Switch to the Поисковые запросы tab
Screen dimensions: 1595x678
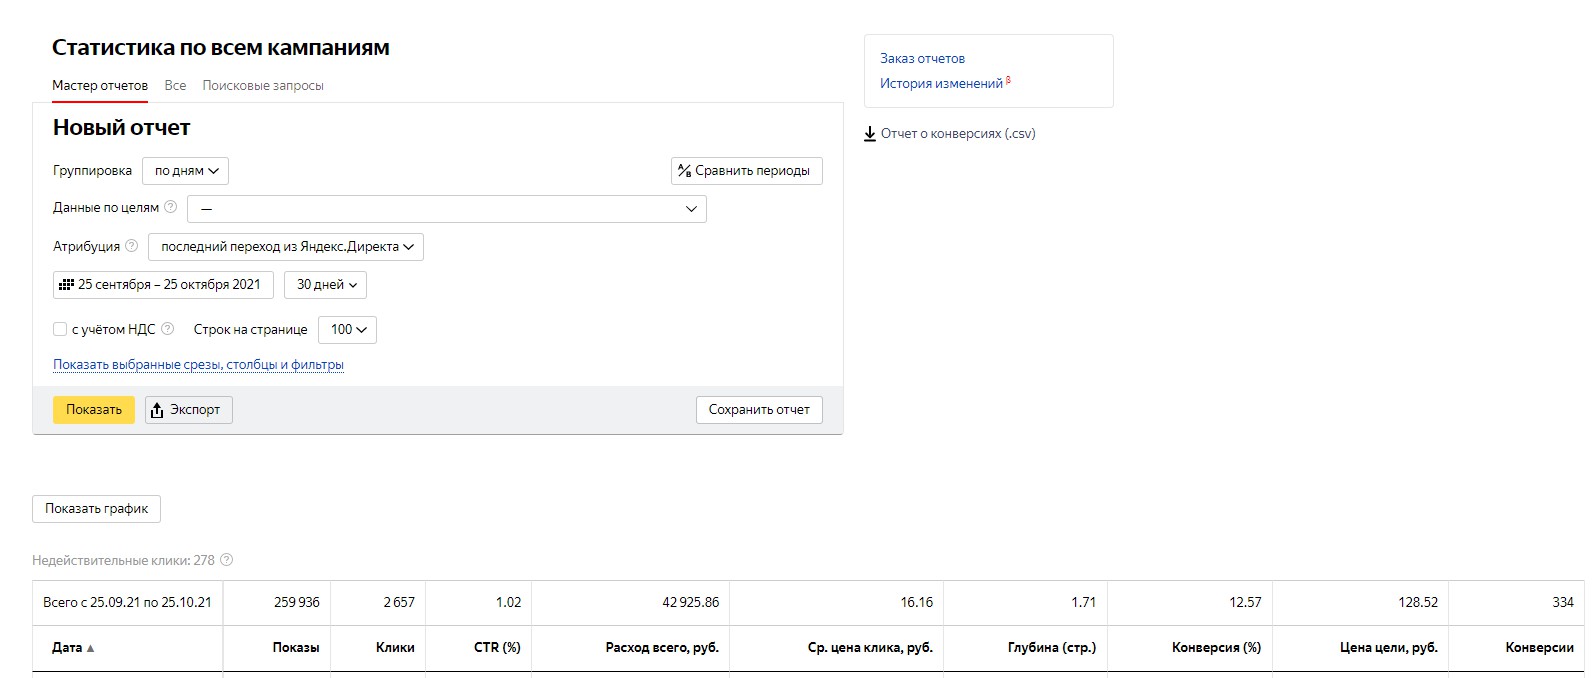tap(263, 86)
